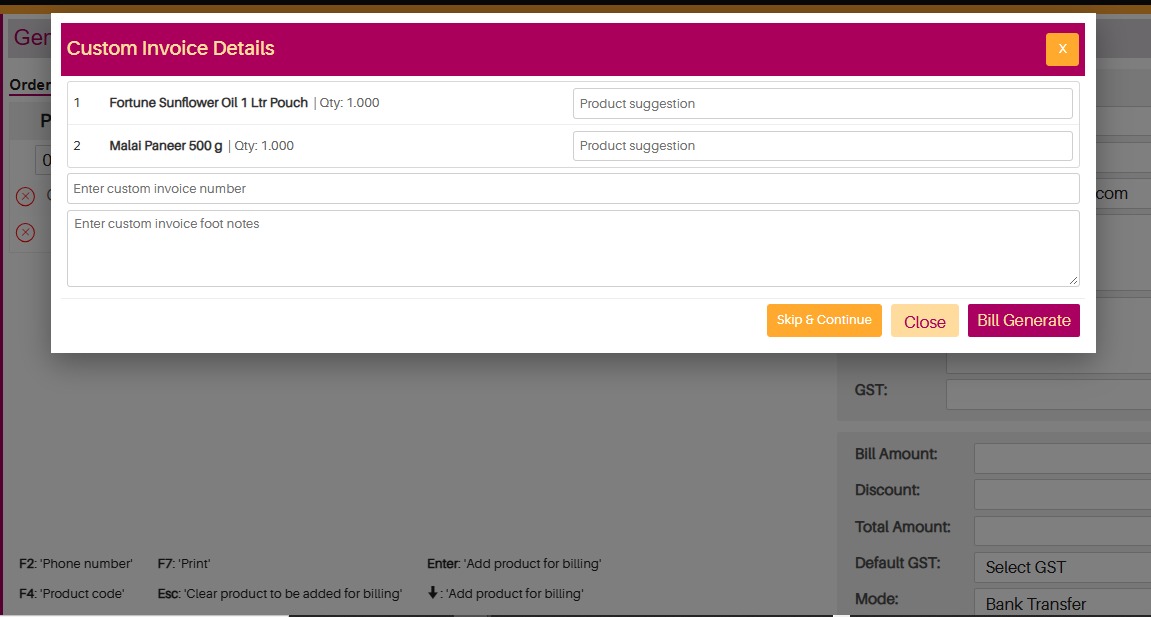The image size is (1151, 617).
Task: Click Product suggestion field for Fortune Sunflower Oil
Action: [x=822, y=103]
